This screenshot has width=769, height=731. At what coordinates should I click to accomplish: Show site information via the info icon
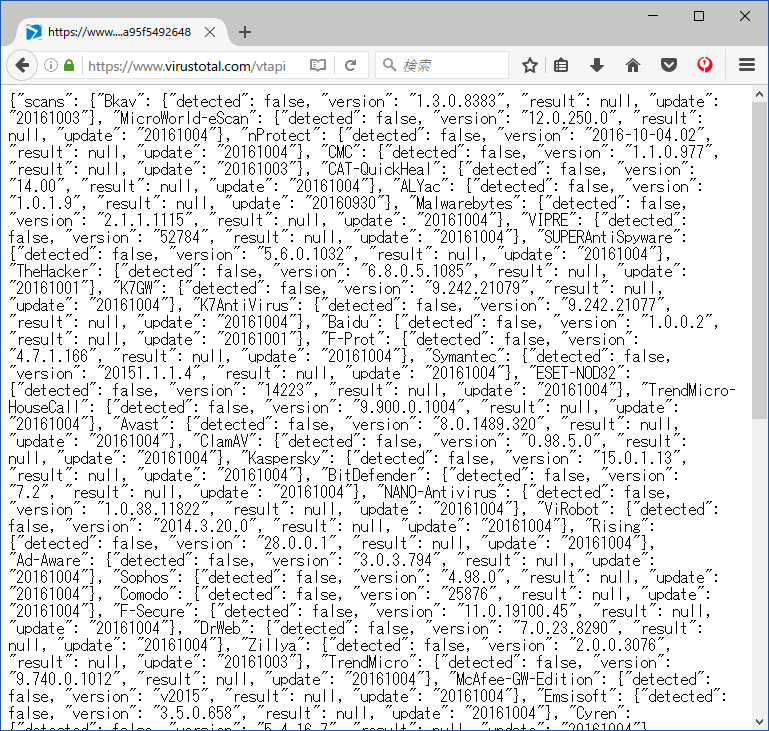pos(51,65)
